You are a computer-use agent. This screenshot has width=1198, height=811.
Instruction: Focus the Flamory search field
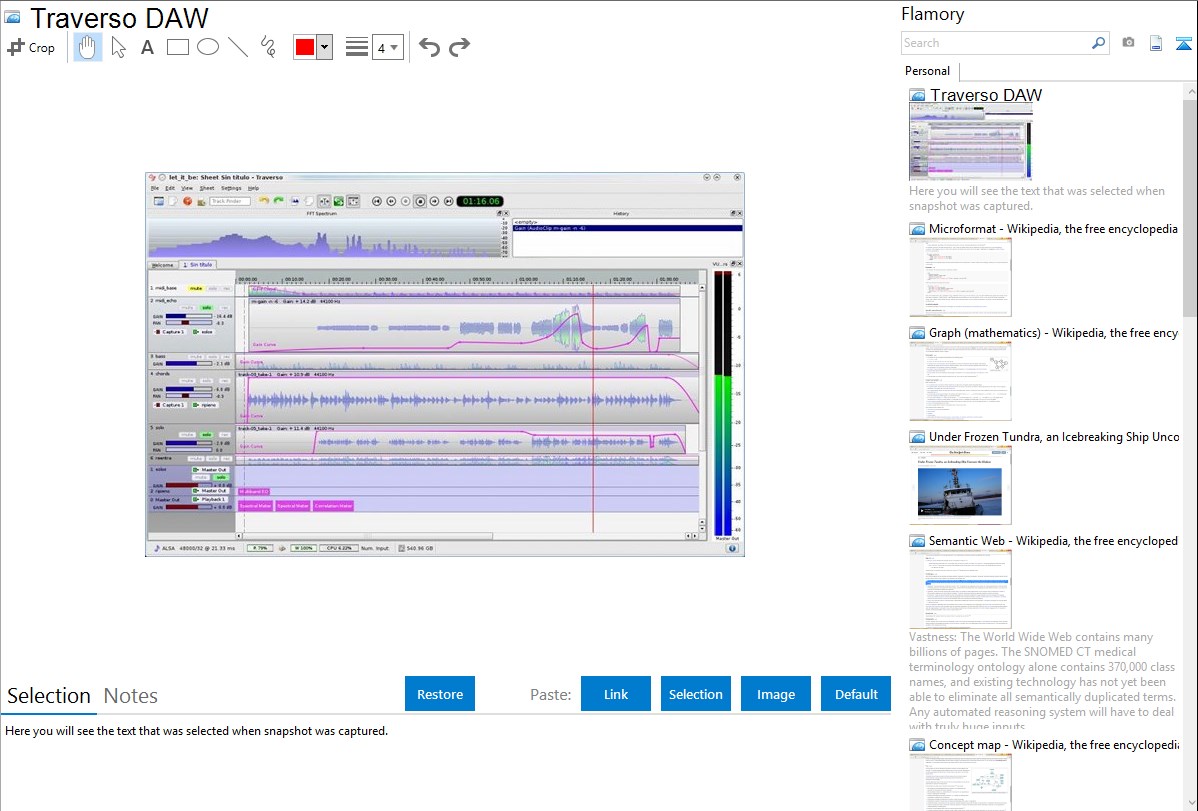pos(995,43)
